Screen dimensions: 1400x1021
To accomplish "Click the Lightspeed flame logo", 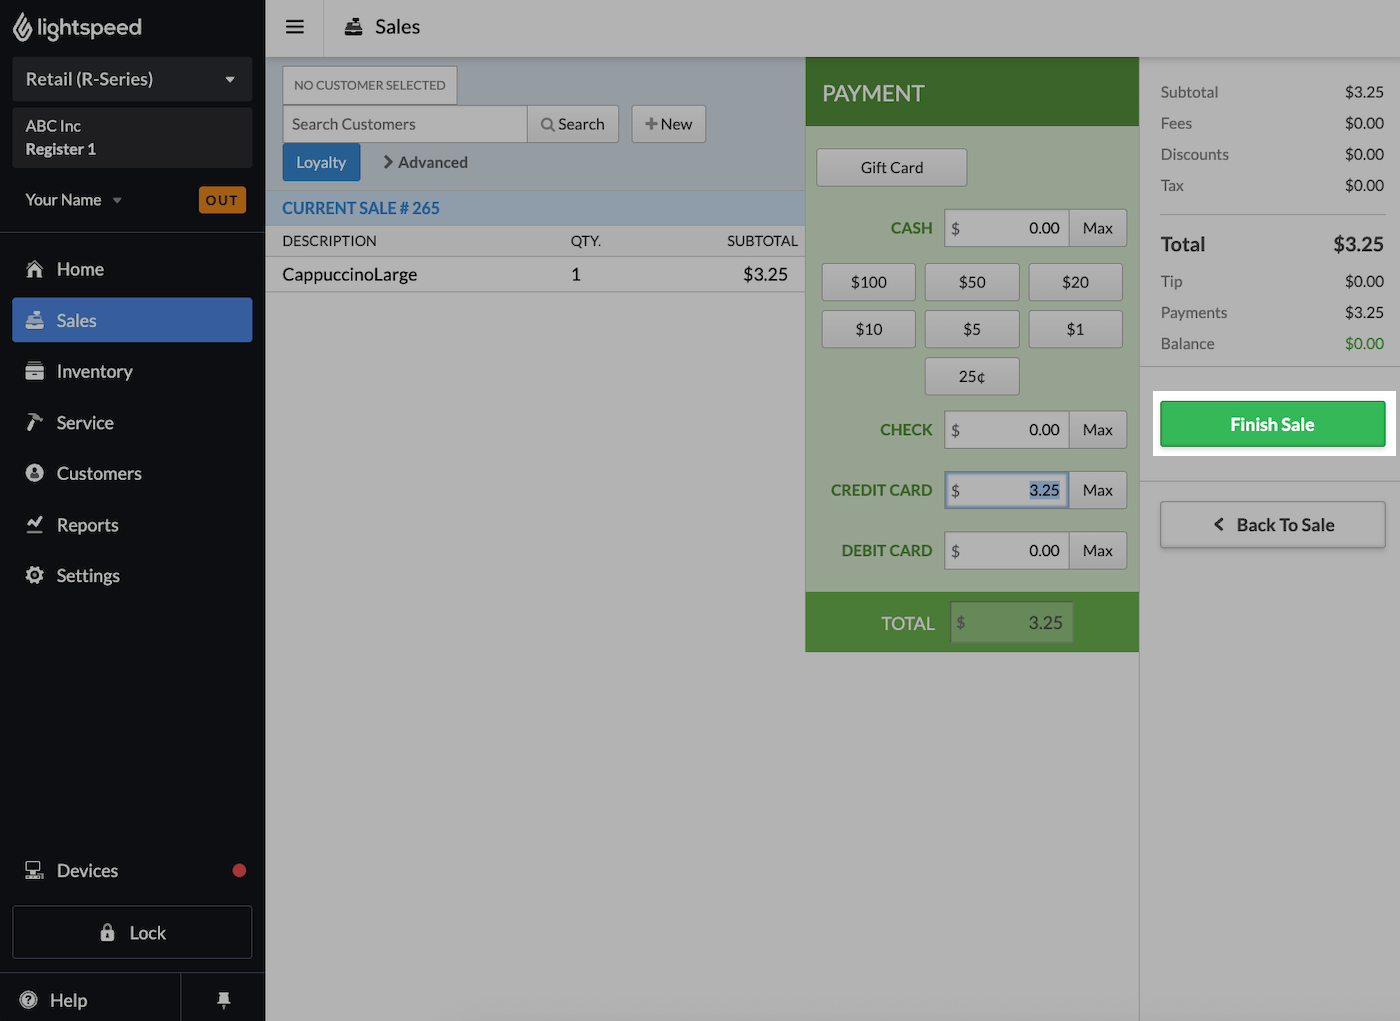I will pos(22,28).
